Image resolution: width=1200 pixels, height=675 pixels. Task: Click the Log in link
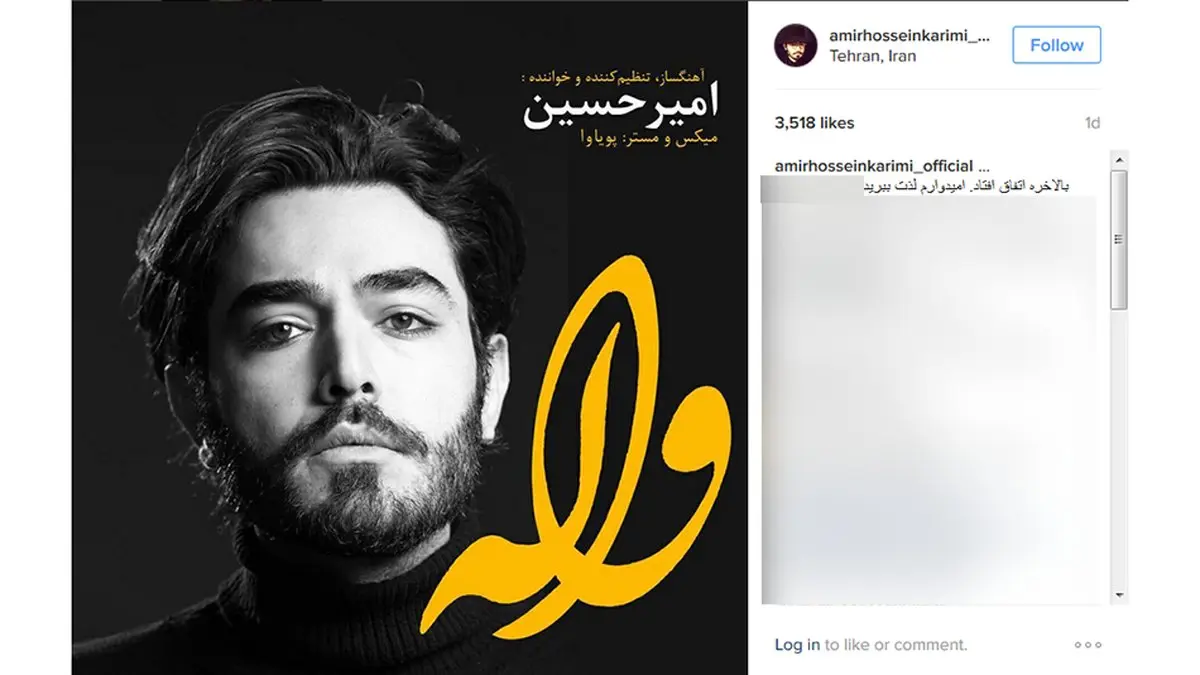point(797,645)
